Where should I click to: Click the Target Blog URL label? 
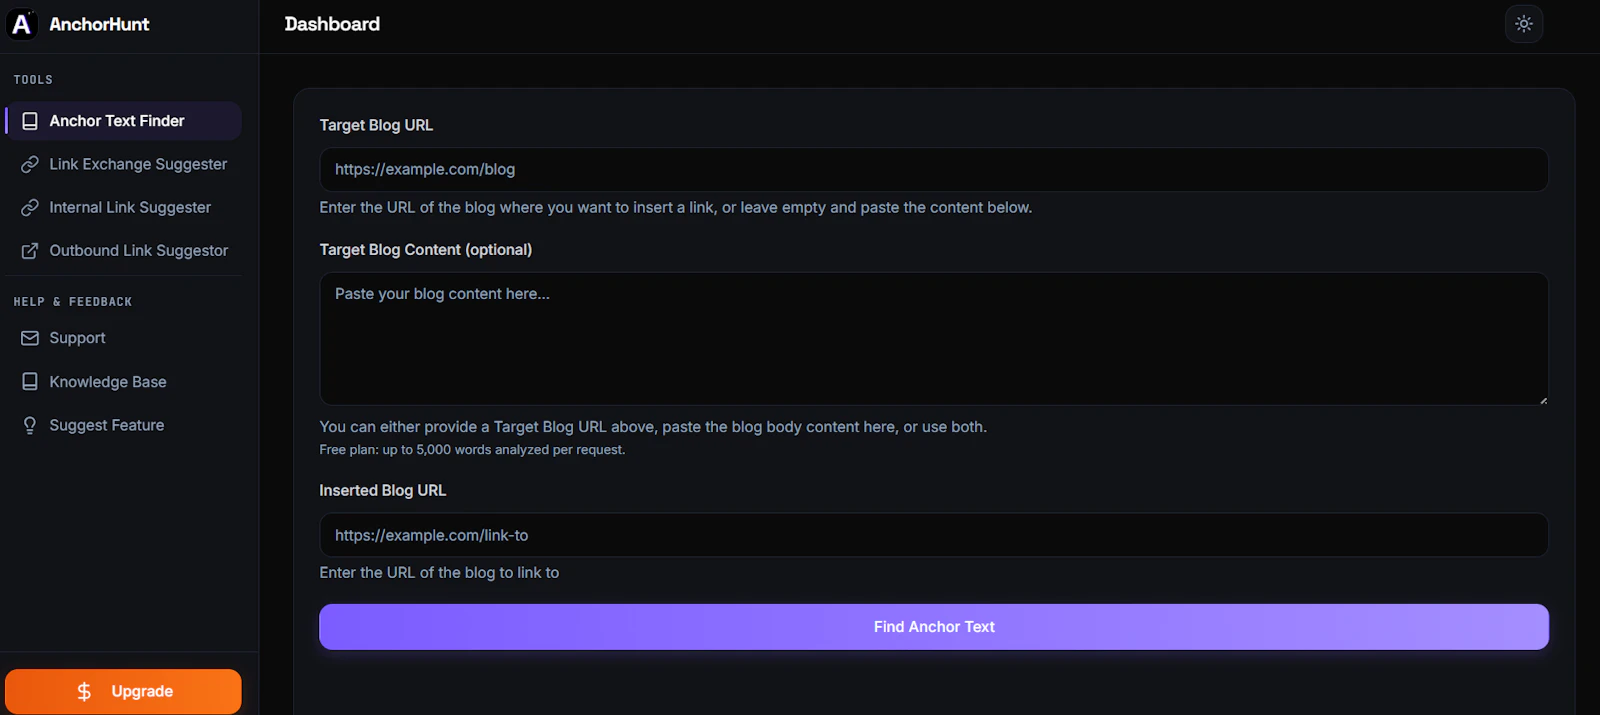point(376,125)
